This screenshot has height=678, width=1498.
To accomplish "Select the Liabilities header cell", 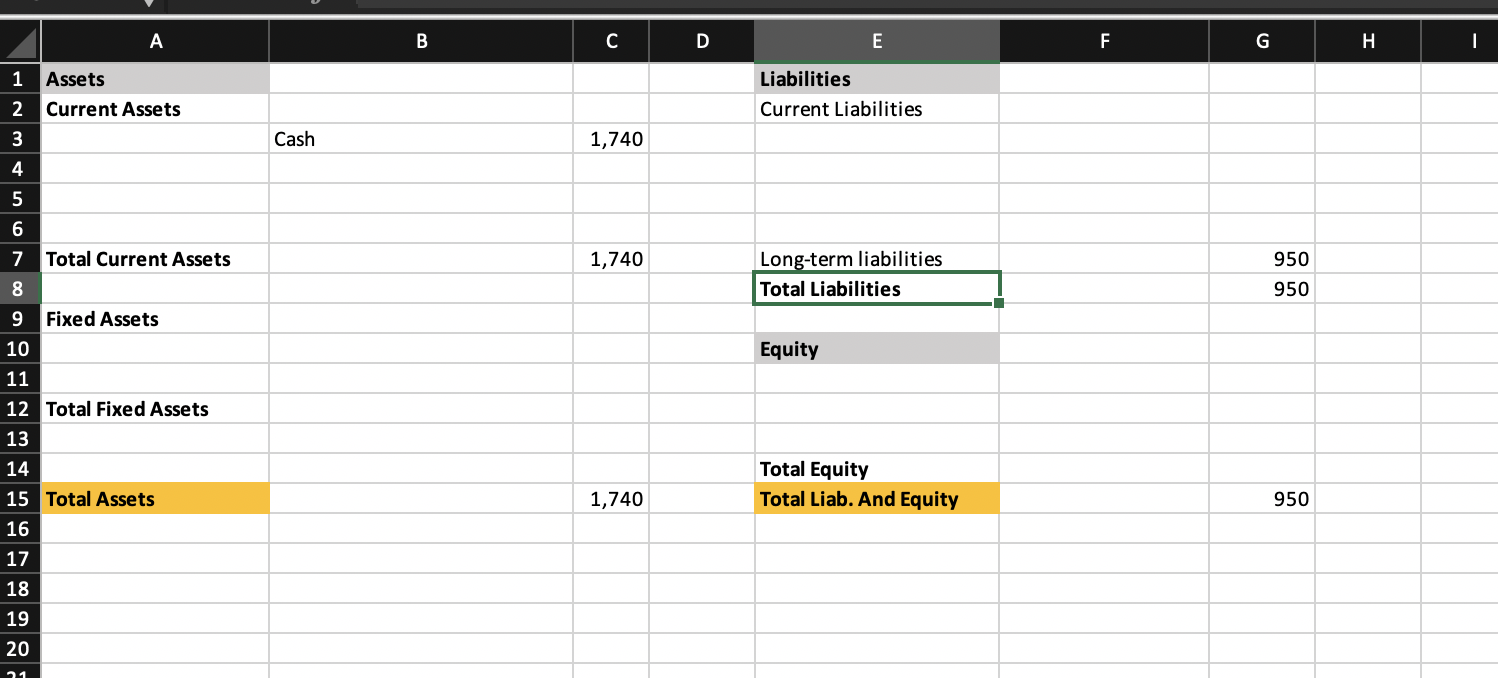I will pyautogui.click(x=876, y=79).
